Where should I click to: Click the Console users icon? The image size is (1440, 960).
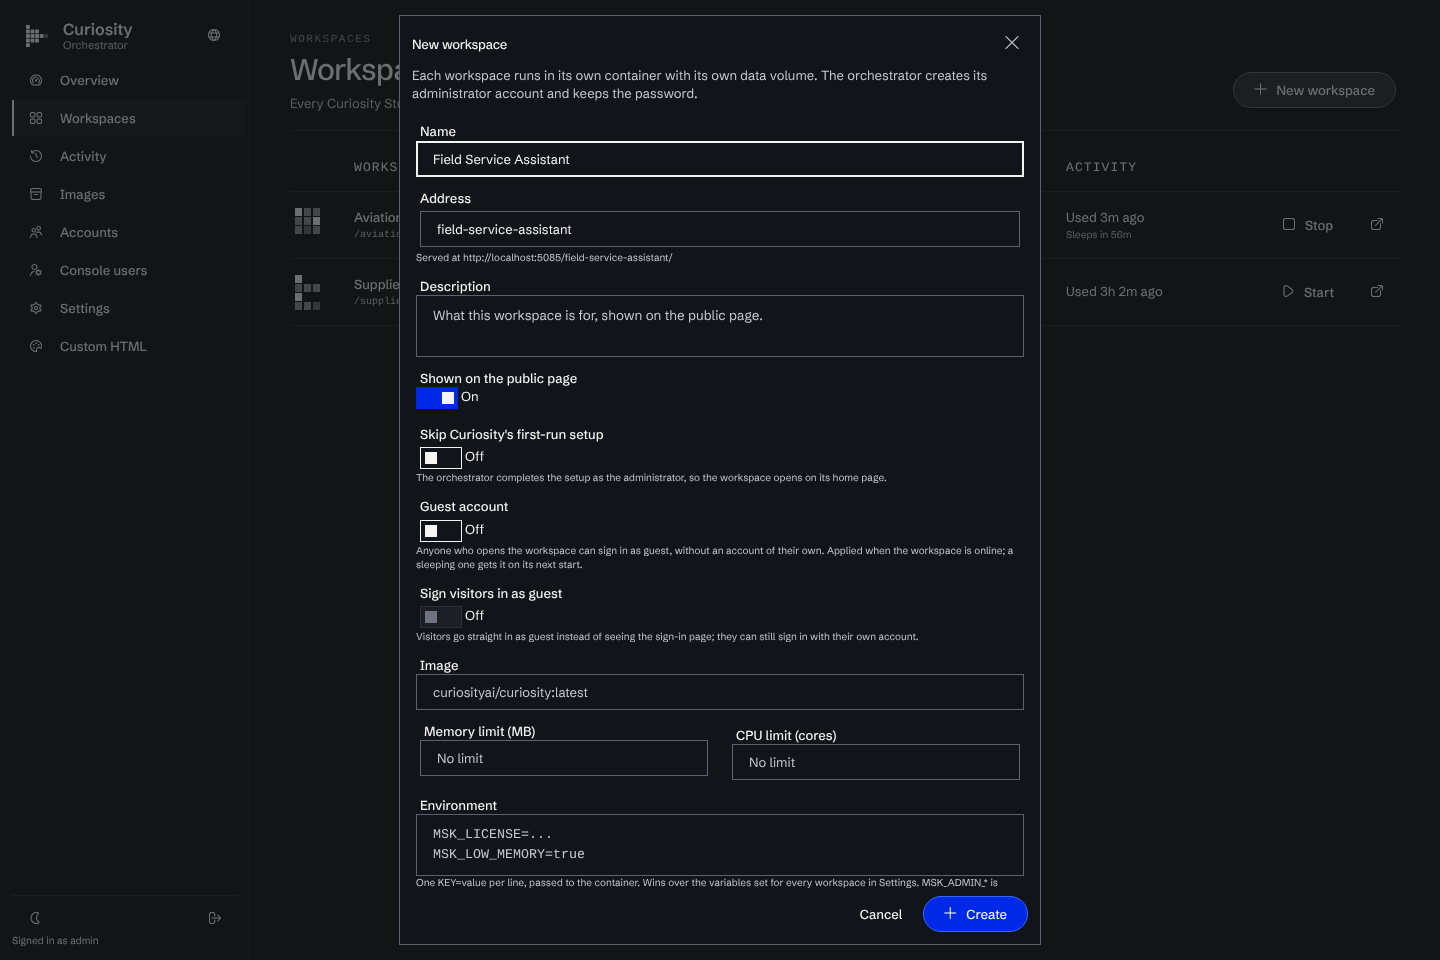36,270
